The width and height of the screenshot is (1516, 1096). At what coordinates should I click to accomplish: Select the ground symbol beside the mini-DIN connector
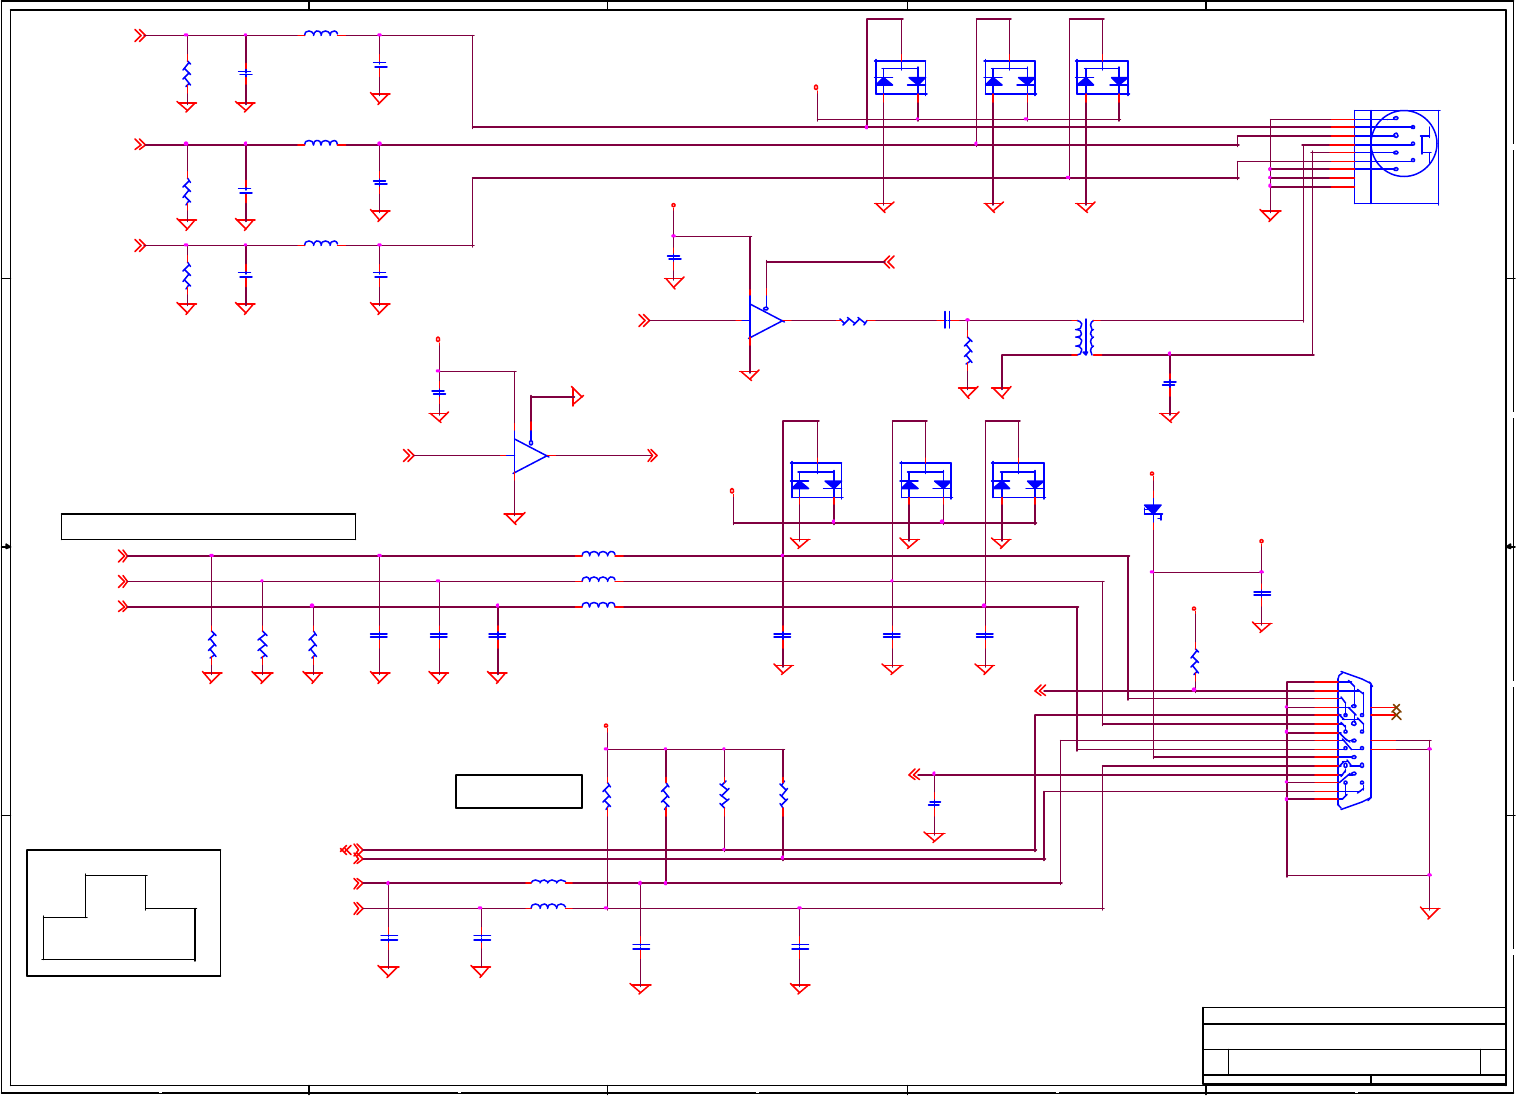pyautogui.click(x=1270, y=214)
